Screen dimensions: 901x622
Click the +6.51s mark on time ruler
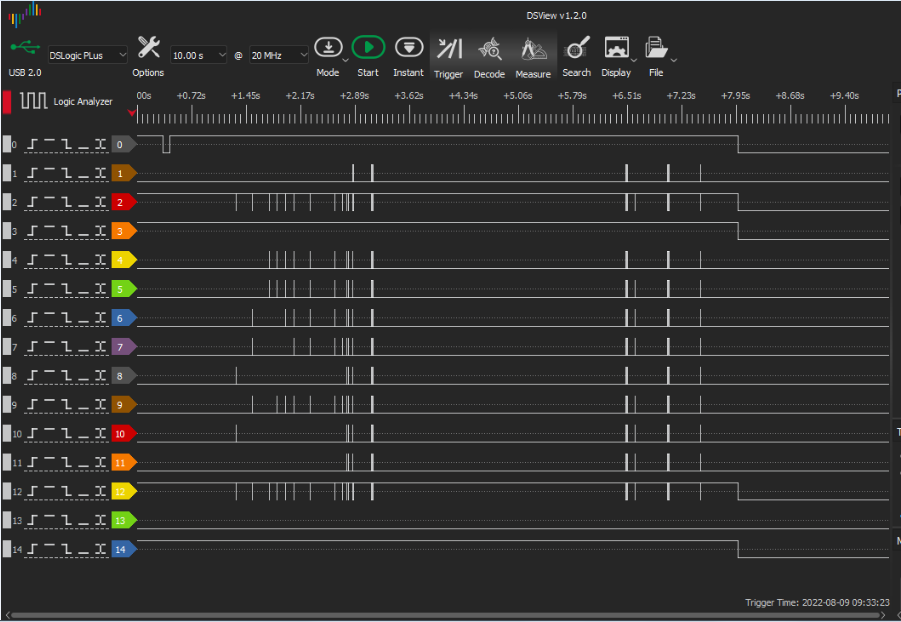pos(626,95)
